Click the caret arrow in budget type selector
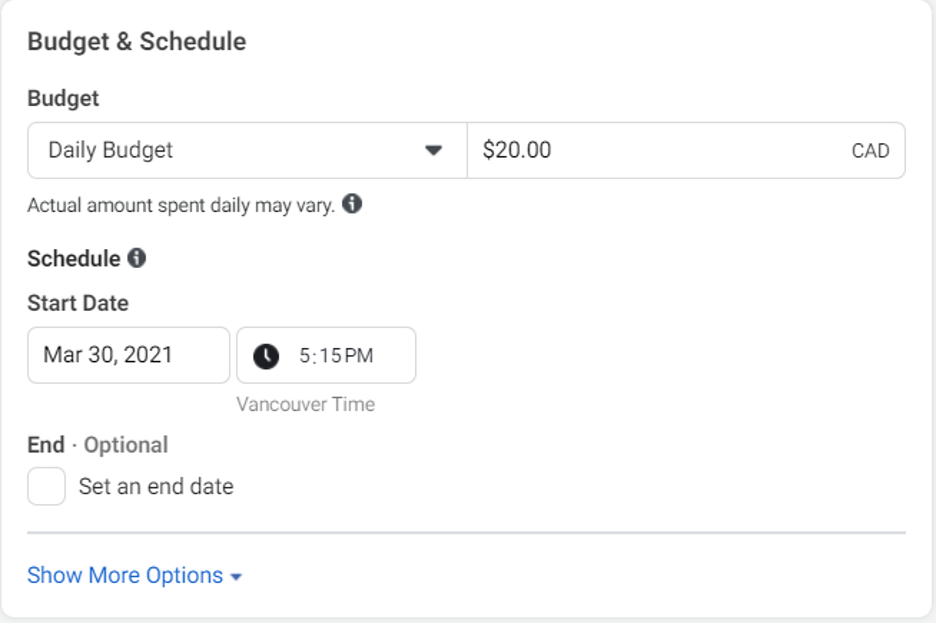The height and width of the screenshot is (624, 936). (x=433, y=150)
